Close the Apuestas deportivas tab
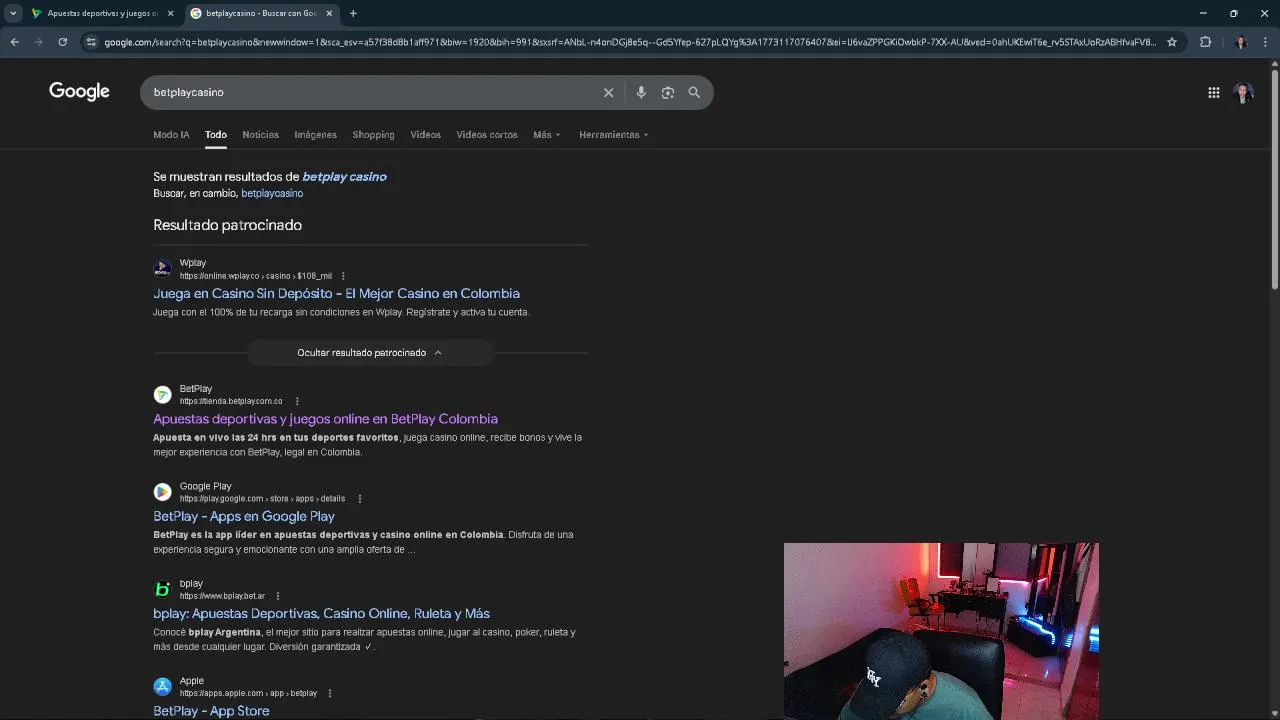 [170, 13]
